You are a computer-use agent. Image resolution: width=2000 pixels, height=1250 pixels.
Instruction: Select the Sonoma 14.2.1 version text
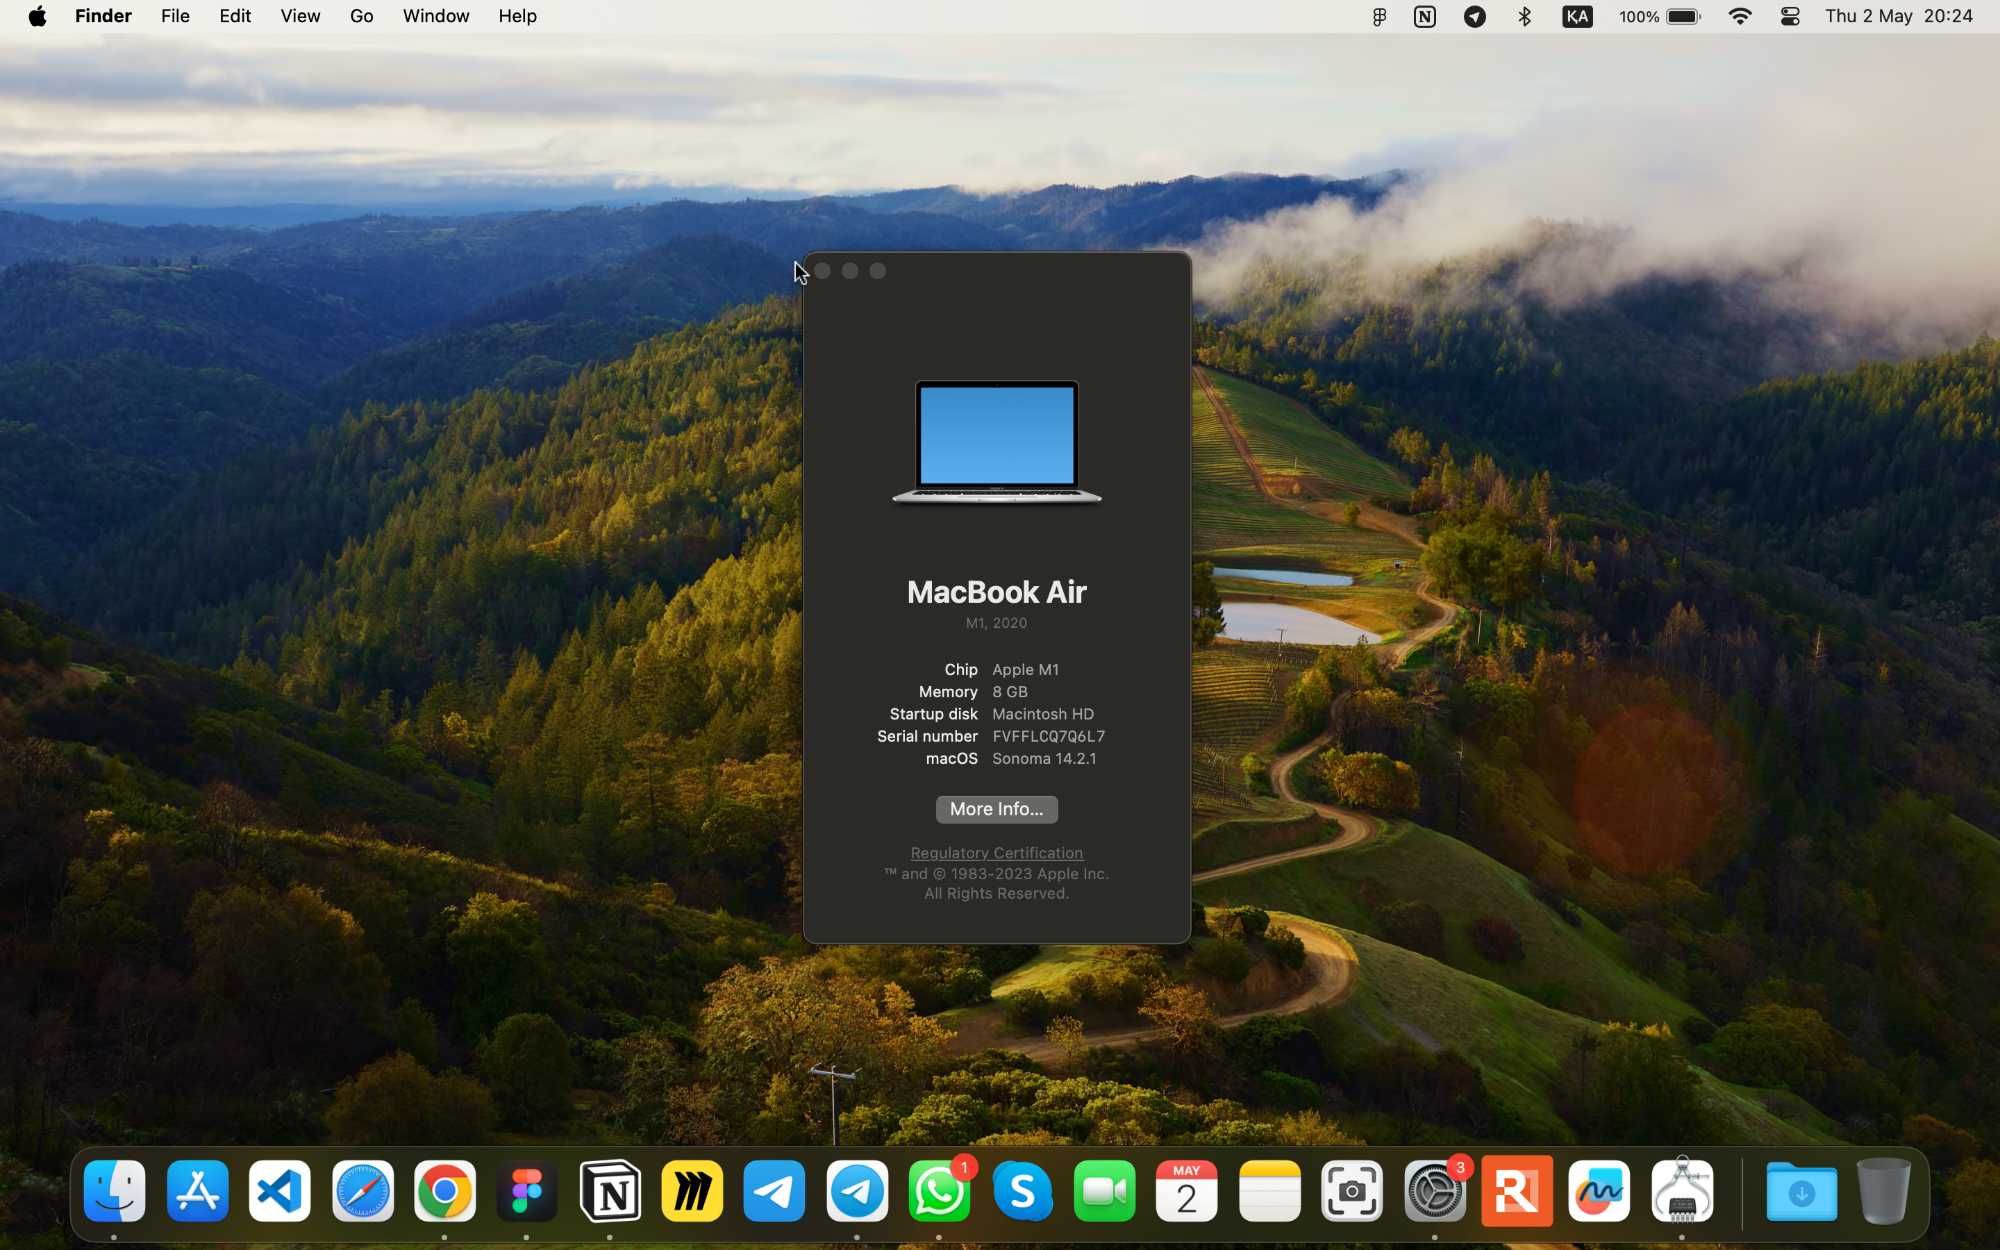[x=1044, y=758]
